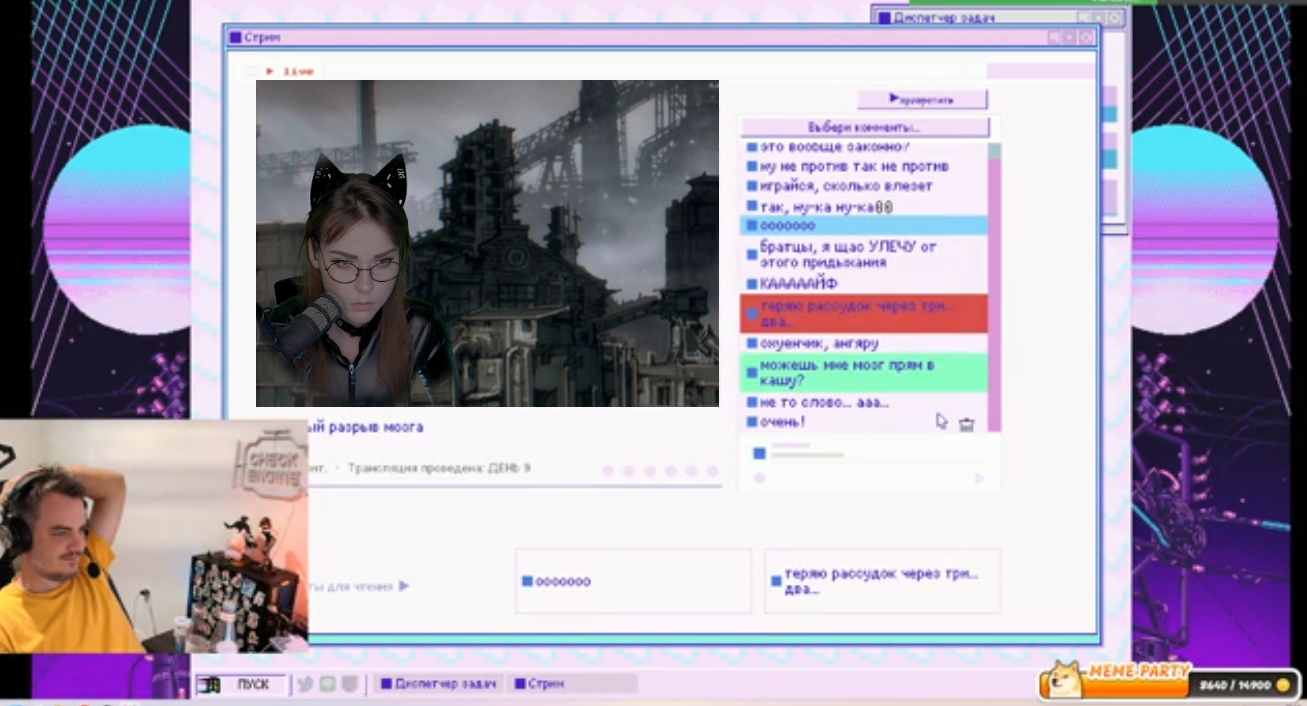Select comment 'ну не против так не против'
The height and width of the screenshot is (706, 1307).
pos(864,166)
